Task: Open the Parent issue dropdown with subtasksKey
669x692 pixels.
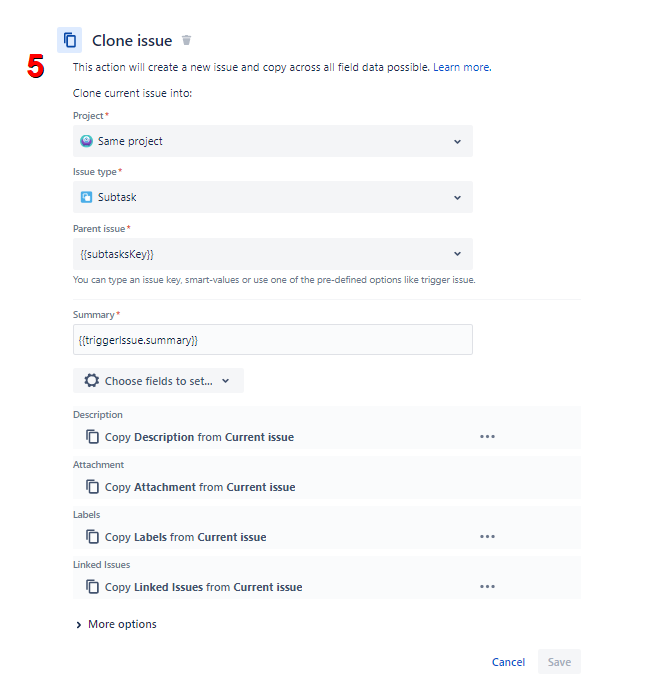Action: (273, 254)
